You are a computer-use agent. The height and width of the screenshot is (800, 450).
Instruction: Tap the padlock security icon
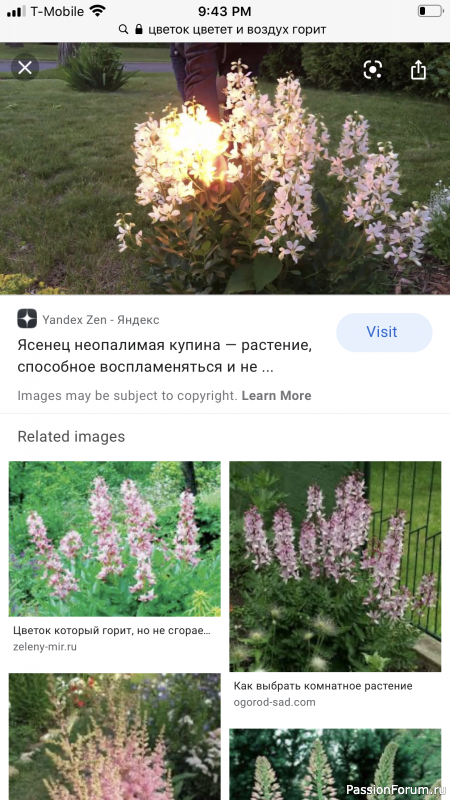(x=139, y=29)
